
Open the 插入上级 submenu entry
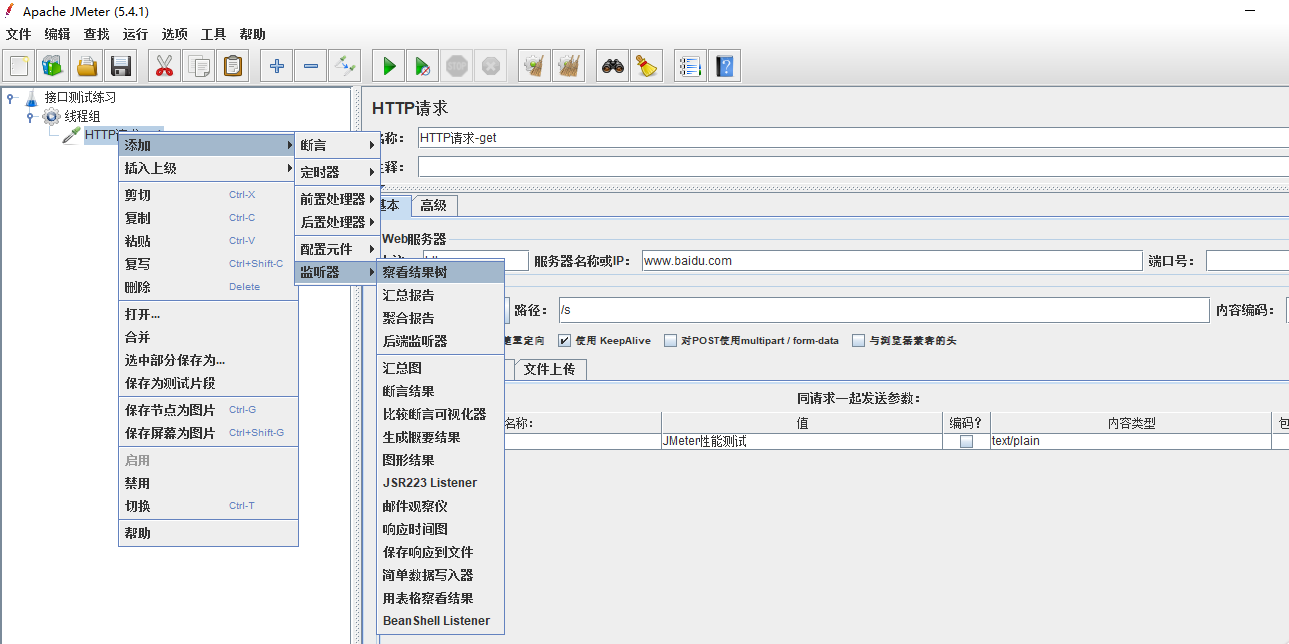pos(208,168)
